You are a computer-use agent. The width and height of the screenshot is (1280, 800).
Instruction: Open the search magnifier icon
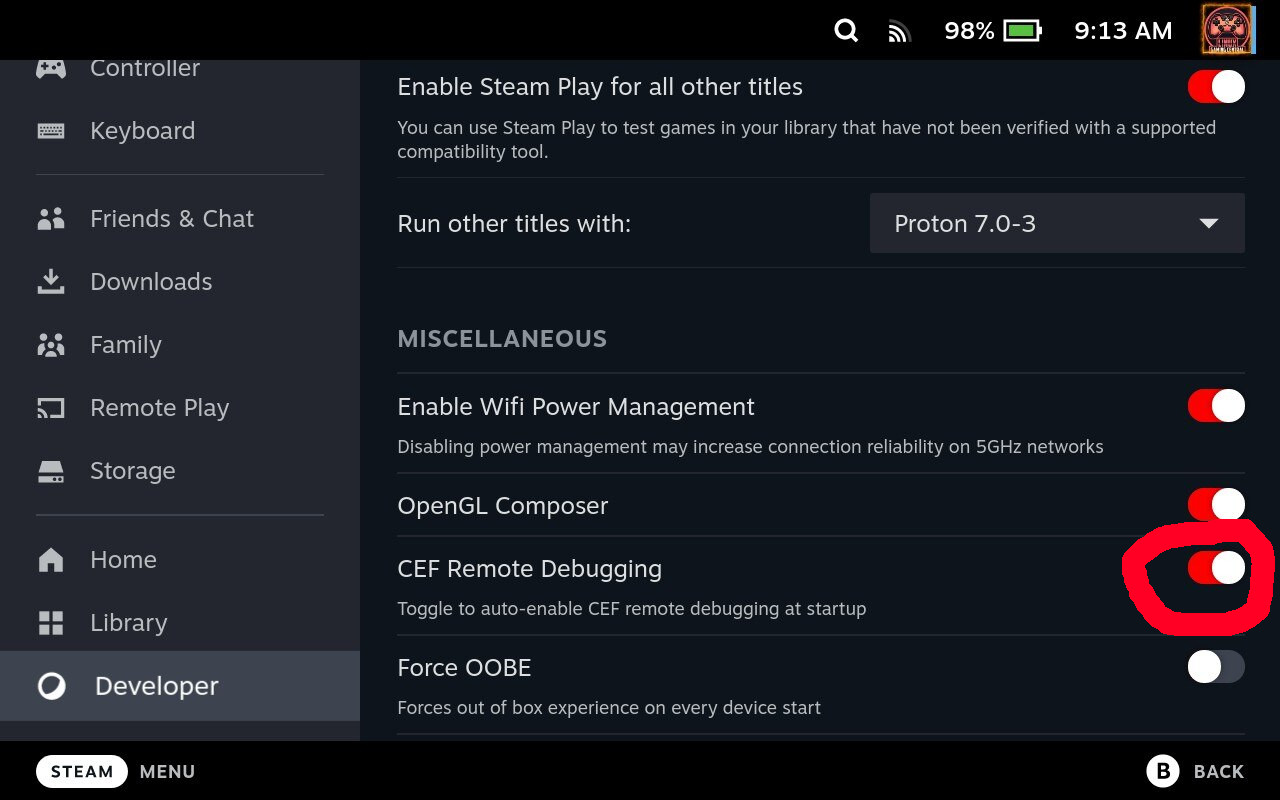(846, 31)
